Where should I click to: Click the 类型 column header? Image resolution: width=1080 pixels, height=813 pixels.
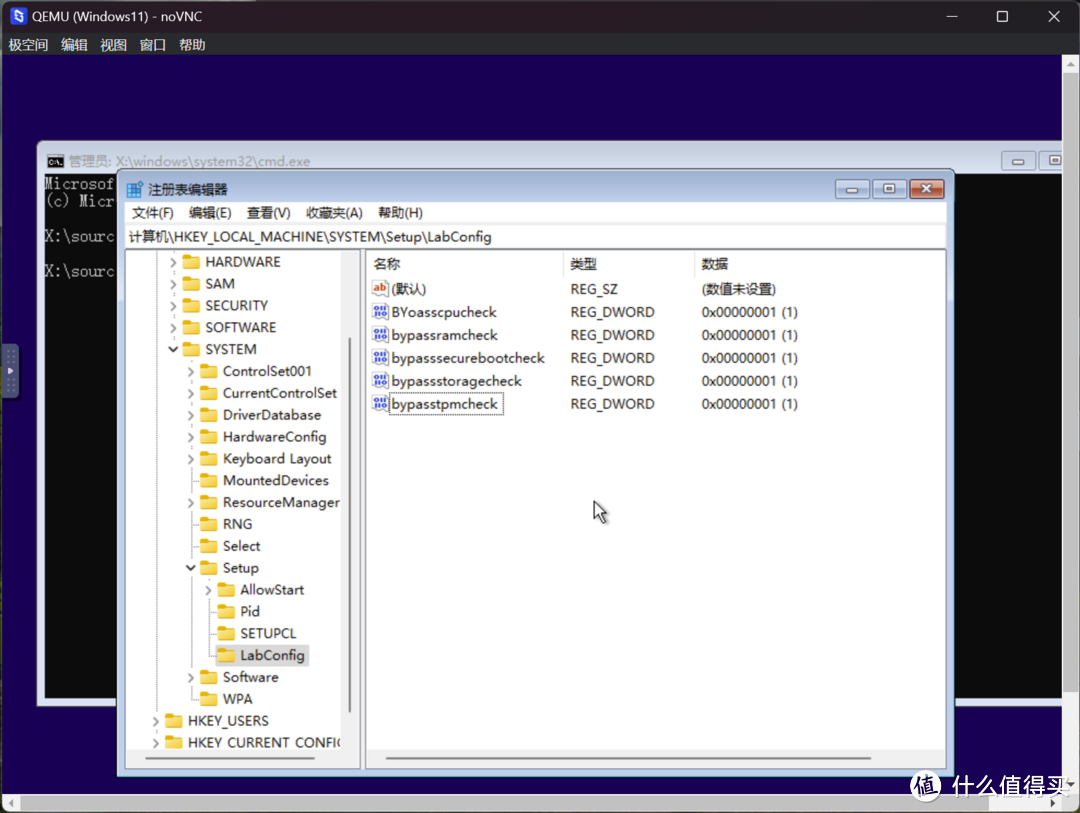(583, 264)
